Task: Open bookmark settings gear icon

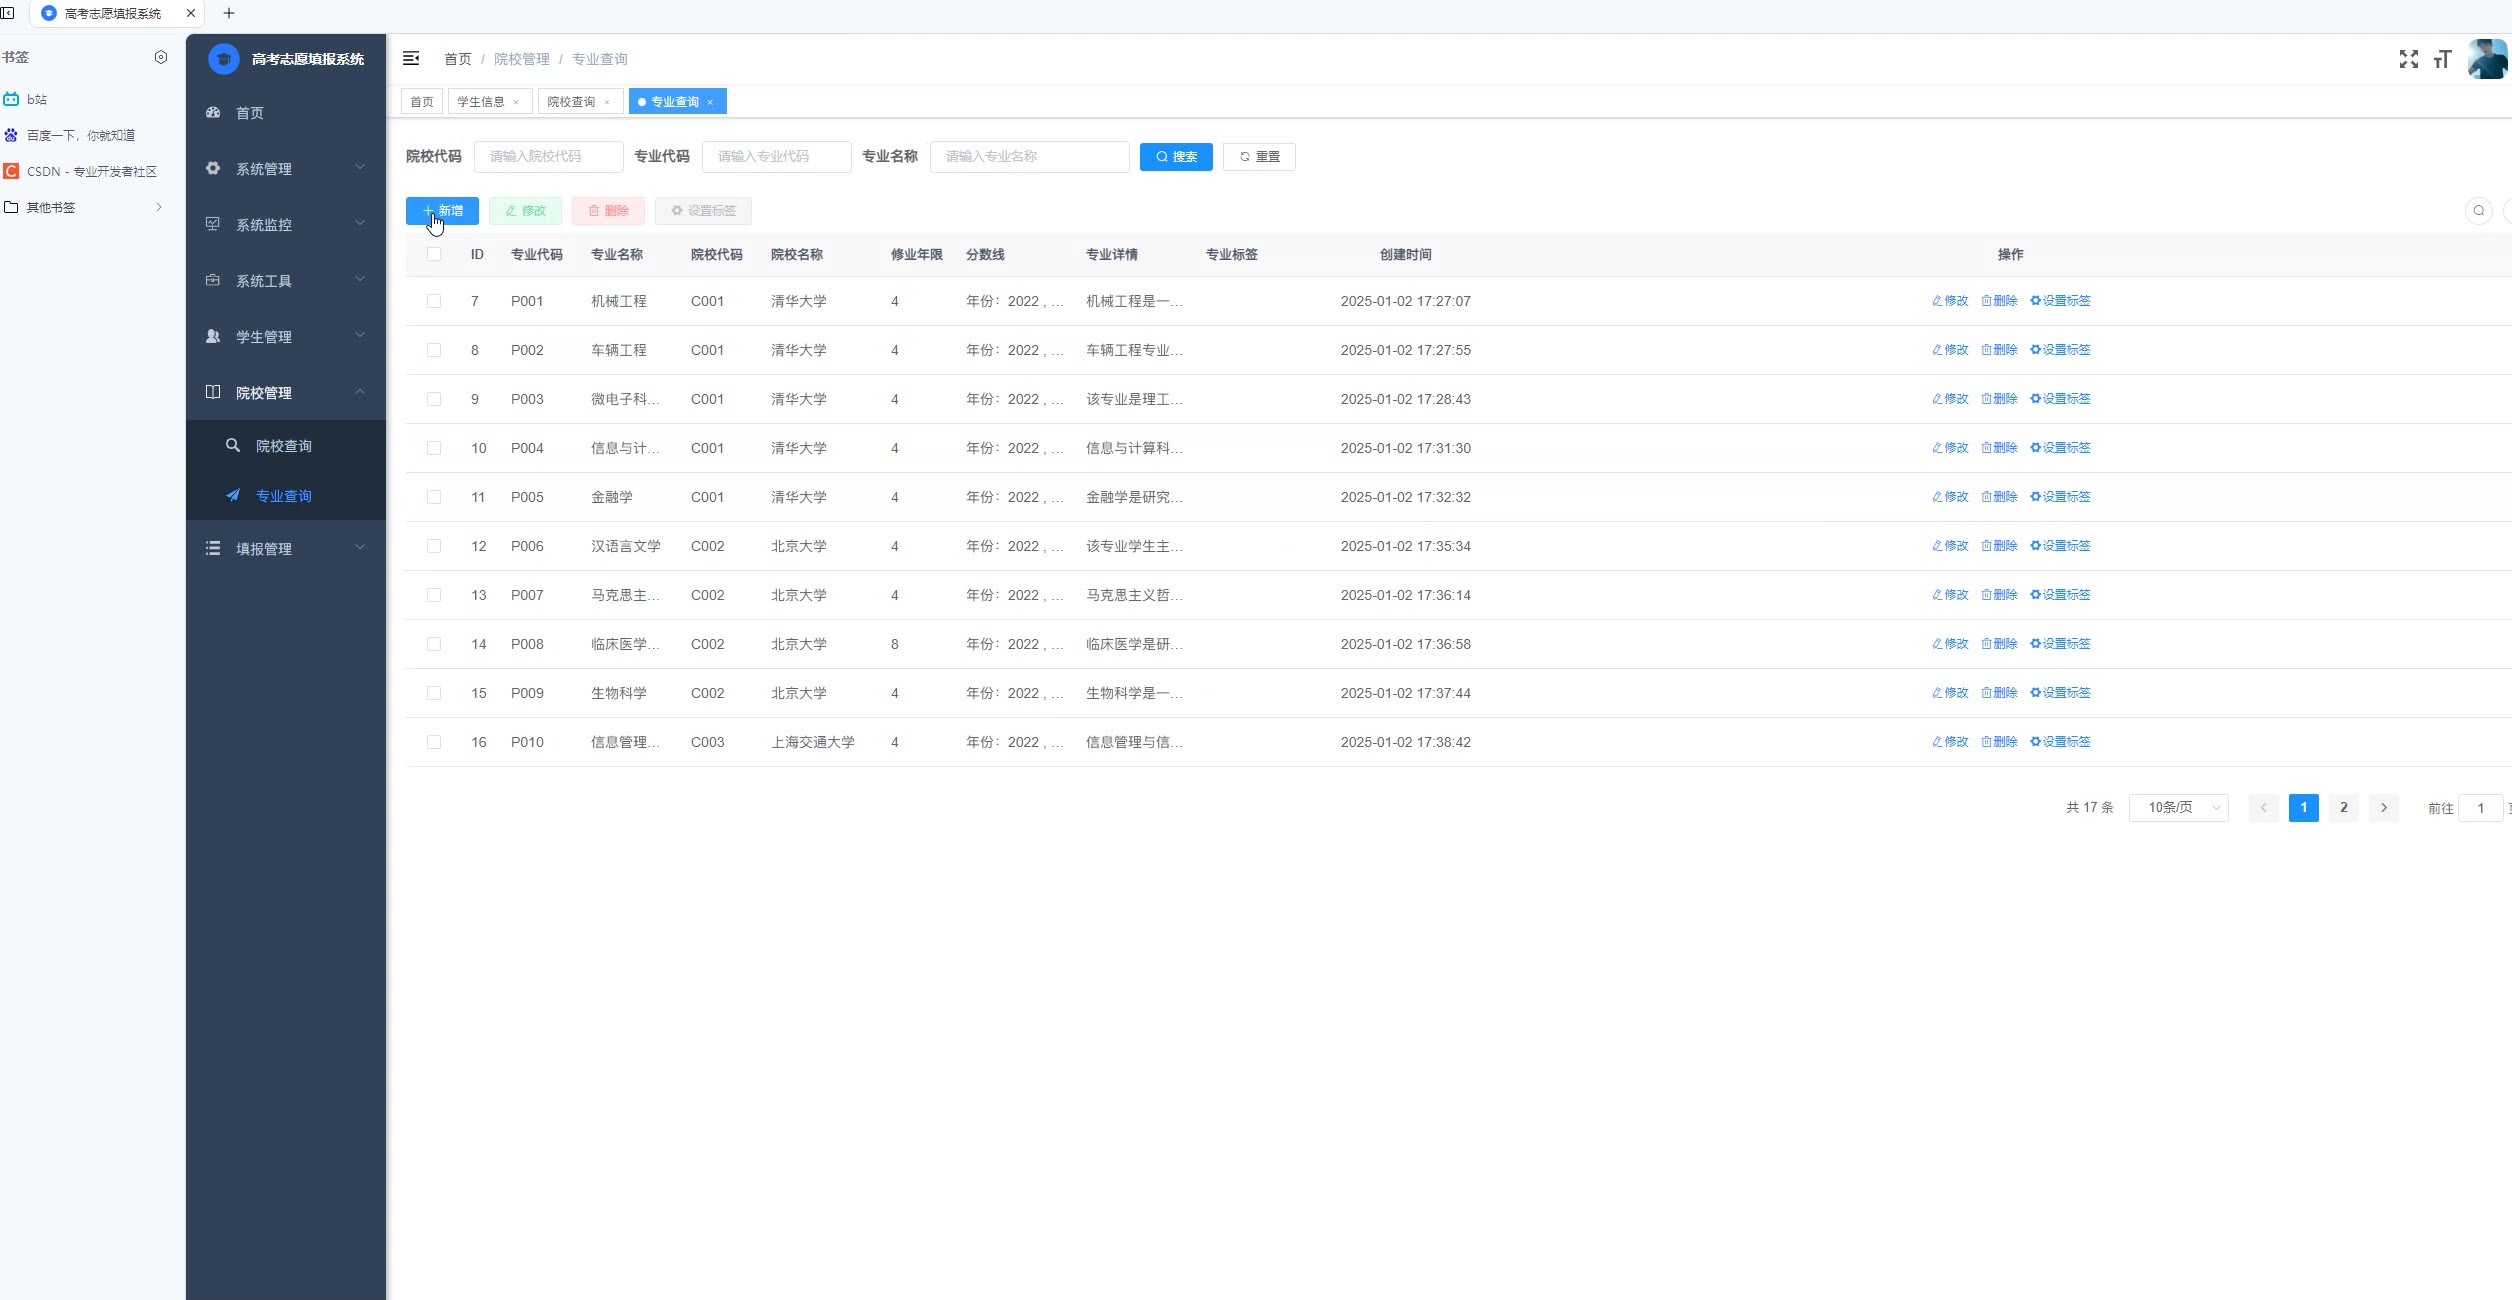Action: [161, 57]
